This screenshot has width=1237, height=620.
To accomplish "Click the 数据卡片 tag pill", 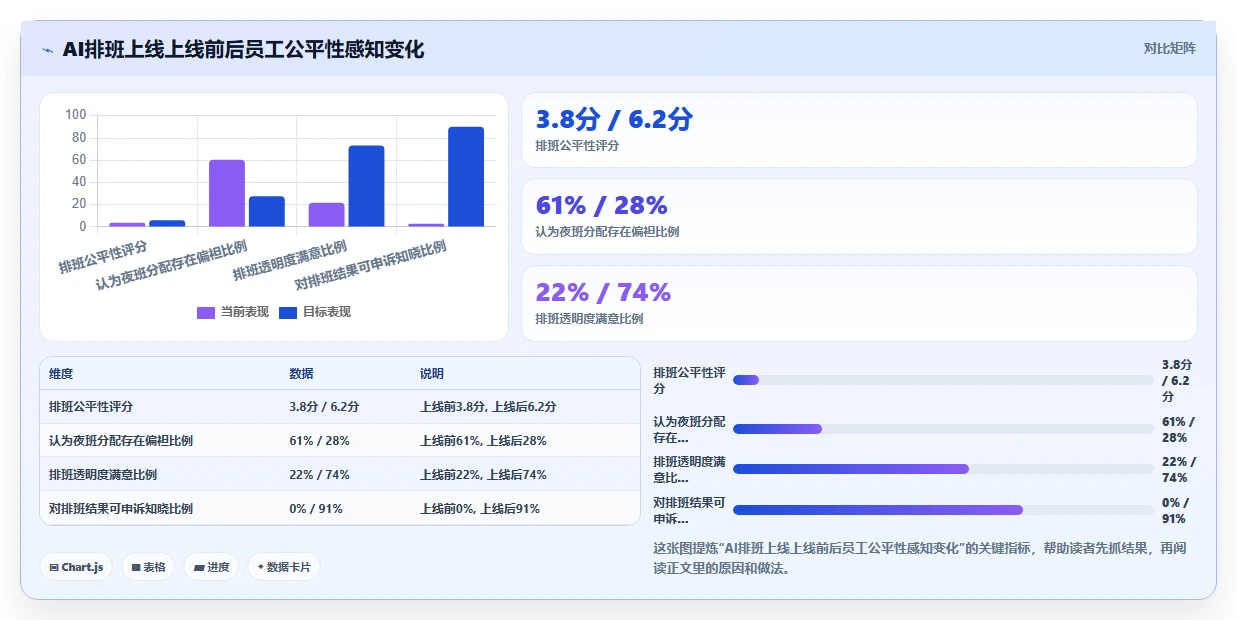I will point(284,567).
